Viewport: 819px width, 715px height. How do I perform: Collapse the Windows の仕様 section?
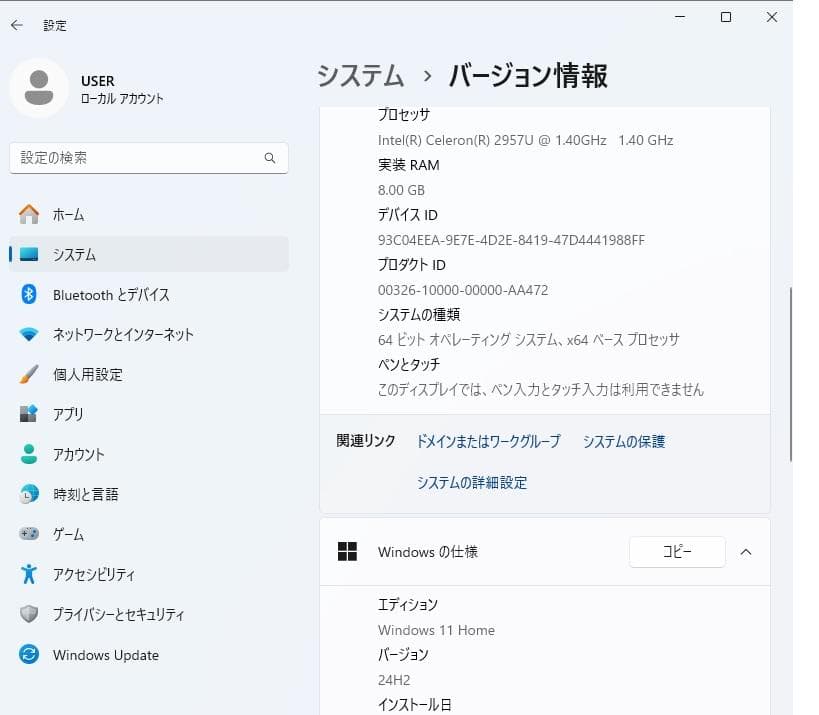[x=746, y=551]
